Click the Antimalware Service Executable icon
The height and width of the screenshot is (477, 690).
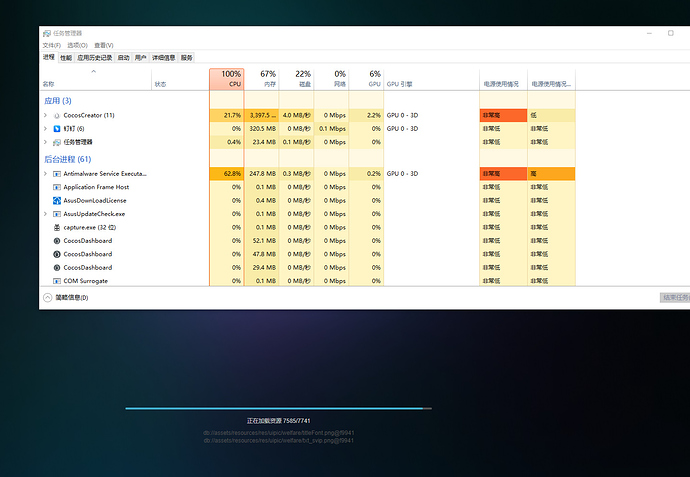coord(57,174)
